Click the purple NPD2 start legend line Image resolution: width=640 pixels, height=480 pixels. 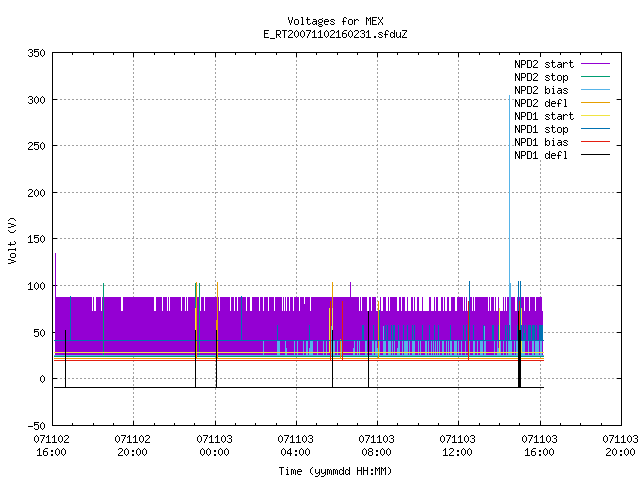595,64
